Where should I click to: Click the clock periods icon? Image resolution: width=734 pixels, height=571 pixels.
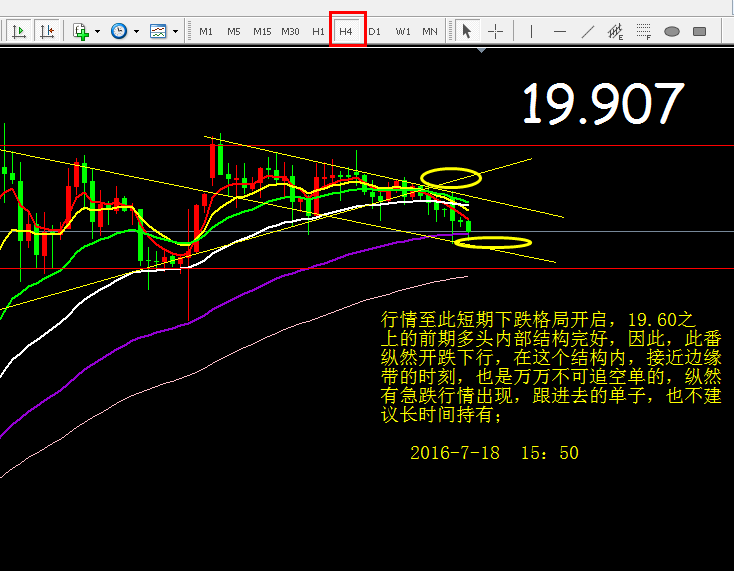[x=120, y=31]
